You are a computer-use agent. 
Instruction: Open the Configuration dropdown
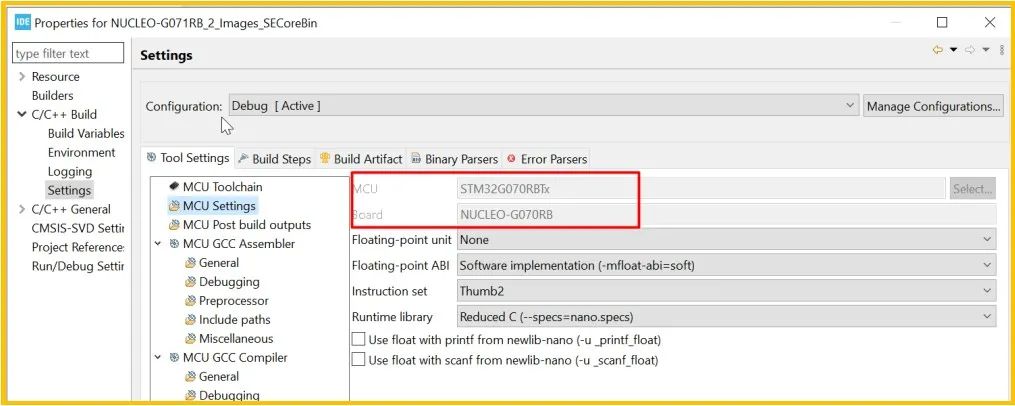(x=544, y=106)
